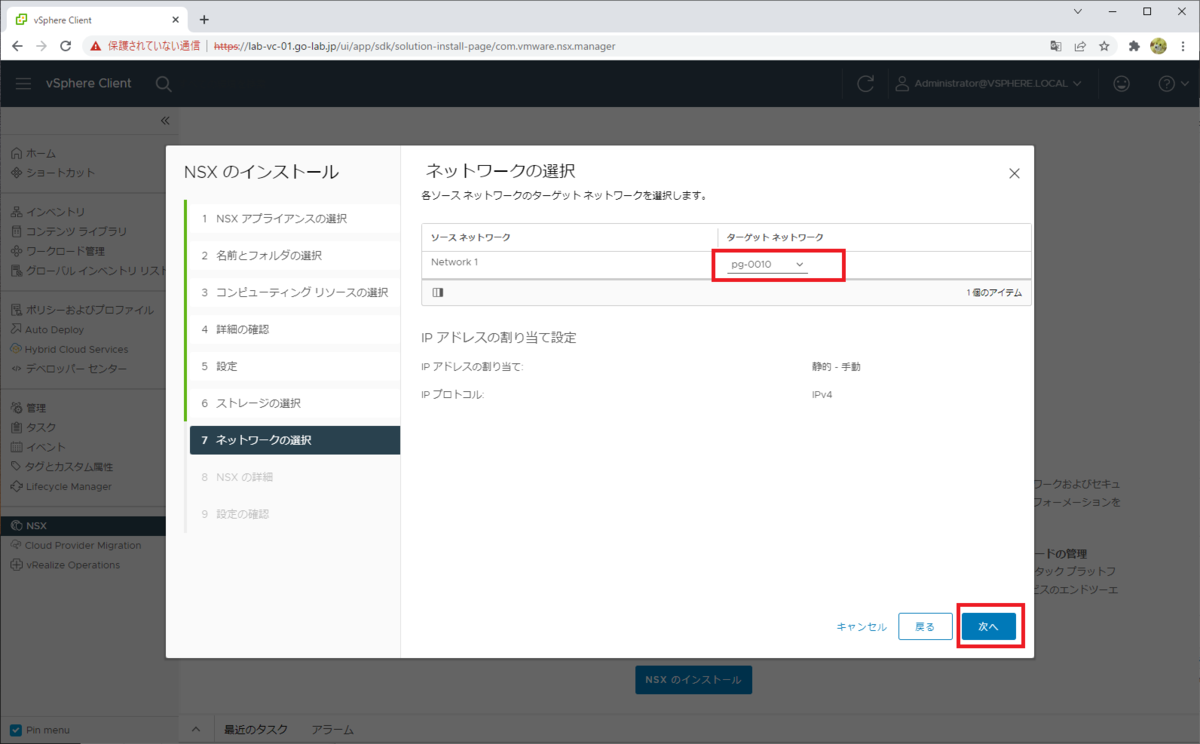Select step 7 ネットワークの選択

click(295, 440)
